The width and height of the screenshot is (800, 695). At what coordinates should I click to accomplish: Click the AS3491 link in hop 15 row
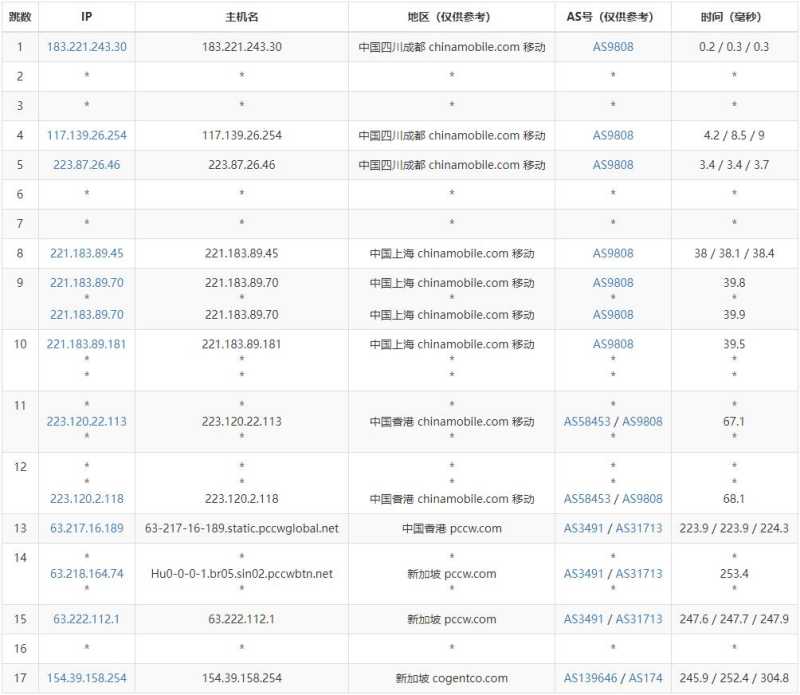point(584,619)
